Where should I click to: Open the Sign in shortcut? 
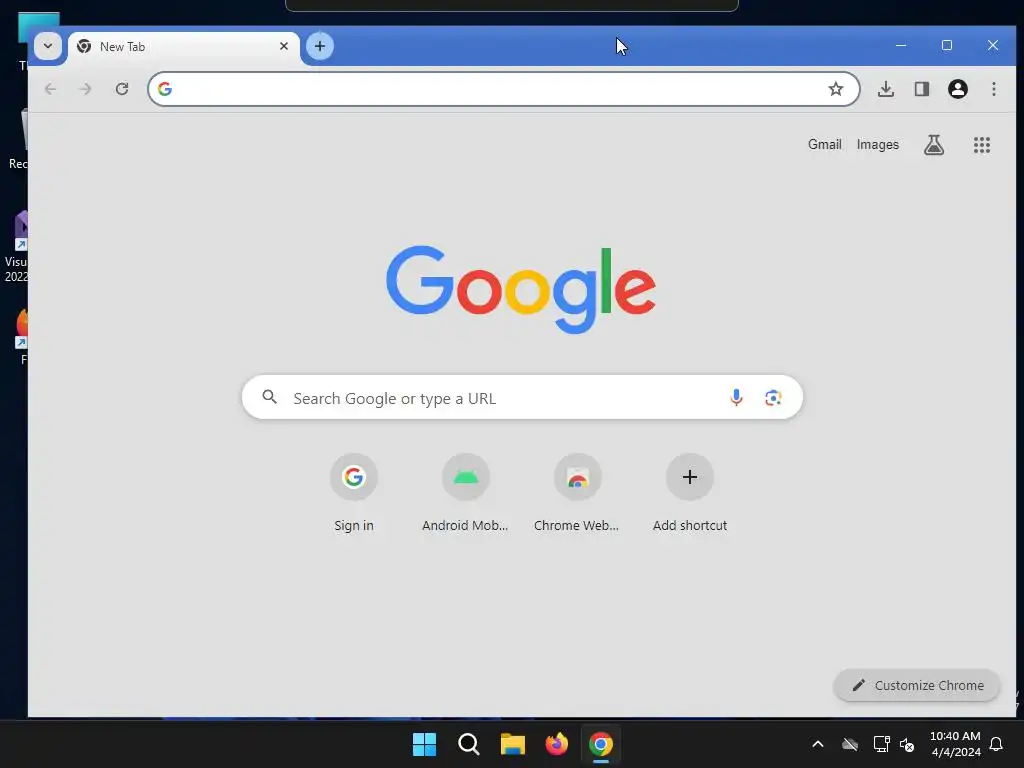point(353,493)
